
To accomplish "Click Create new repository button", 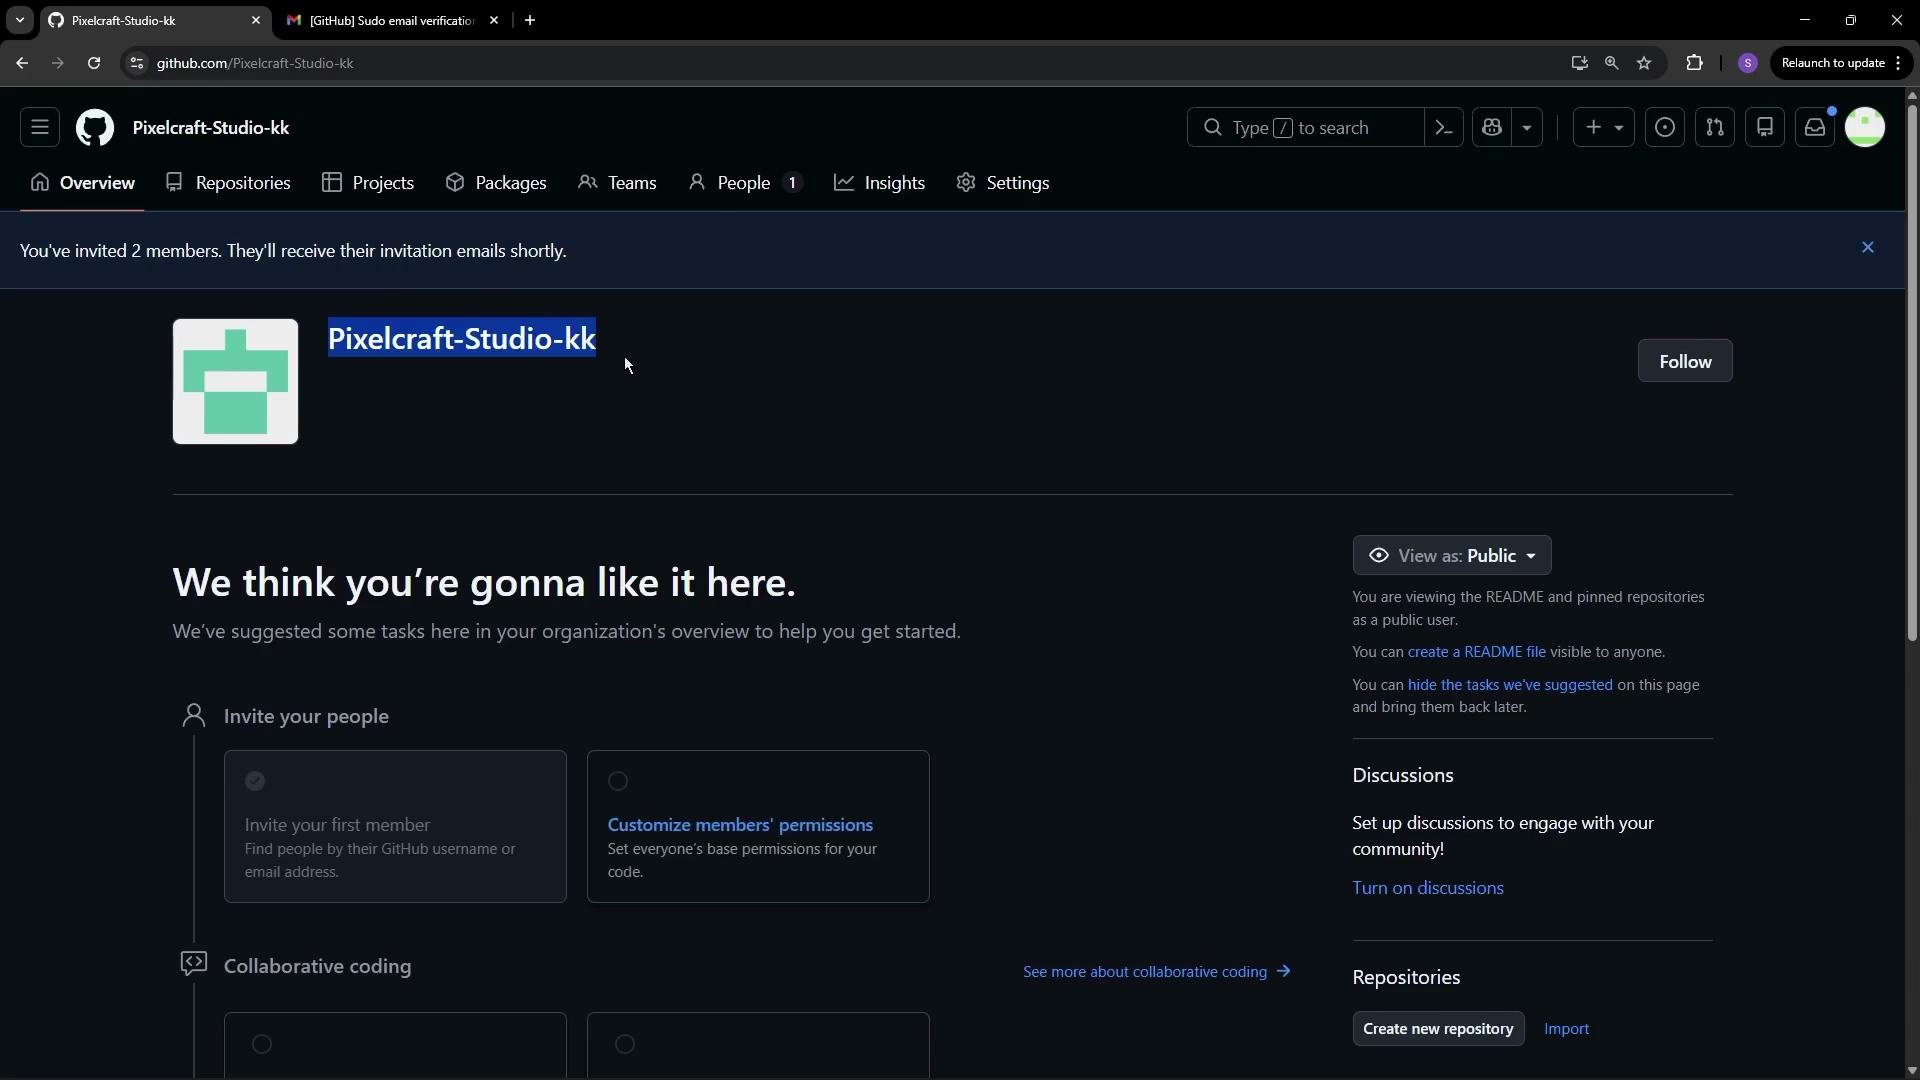I will point(1438,1029).
